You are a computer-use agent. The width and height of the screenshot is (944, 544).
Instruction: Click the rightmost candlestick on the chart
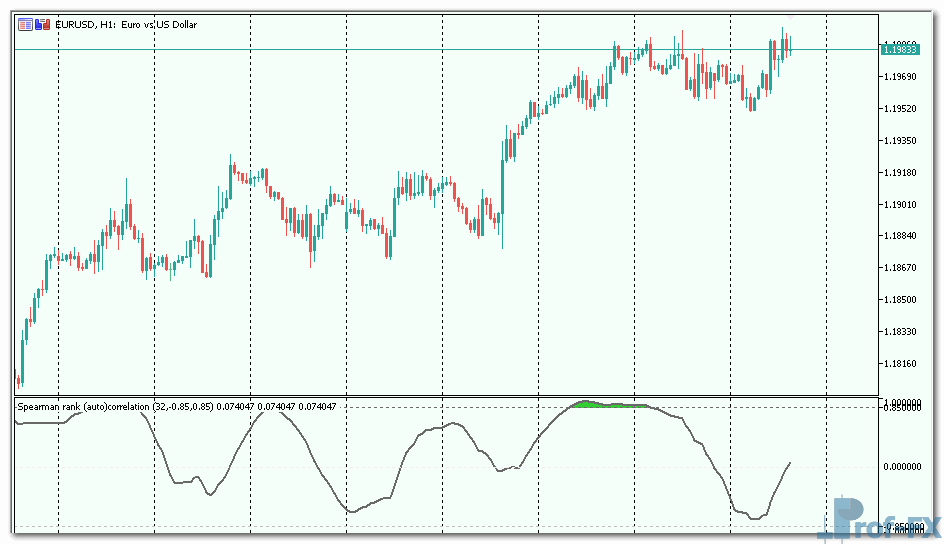click(789, 46)
